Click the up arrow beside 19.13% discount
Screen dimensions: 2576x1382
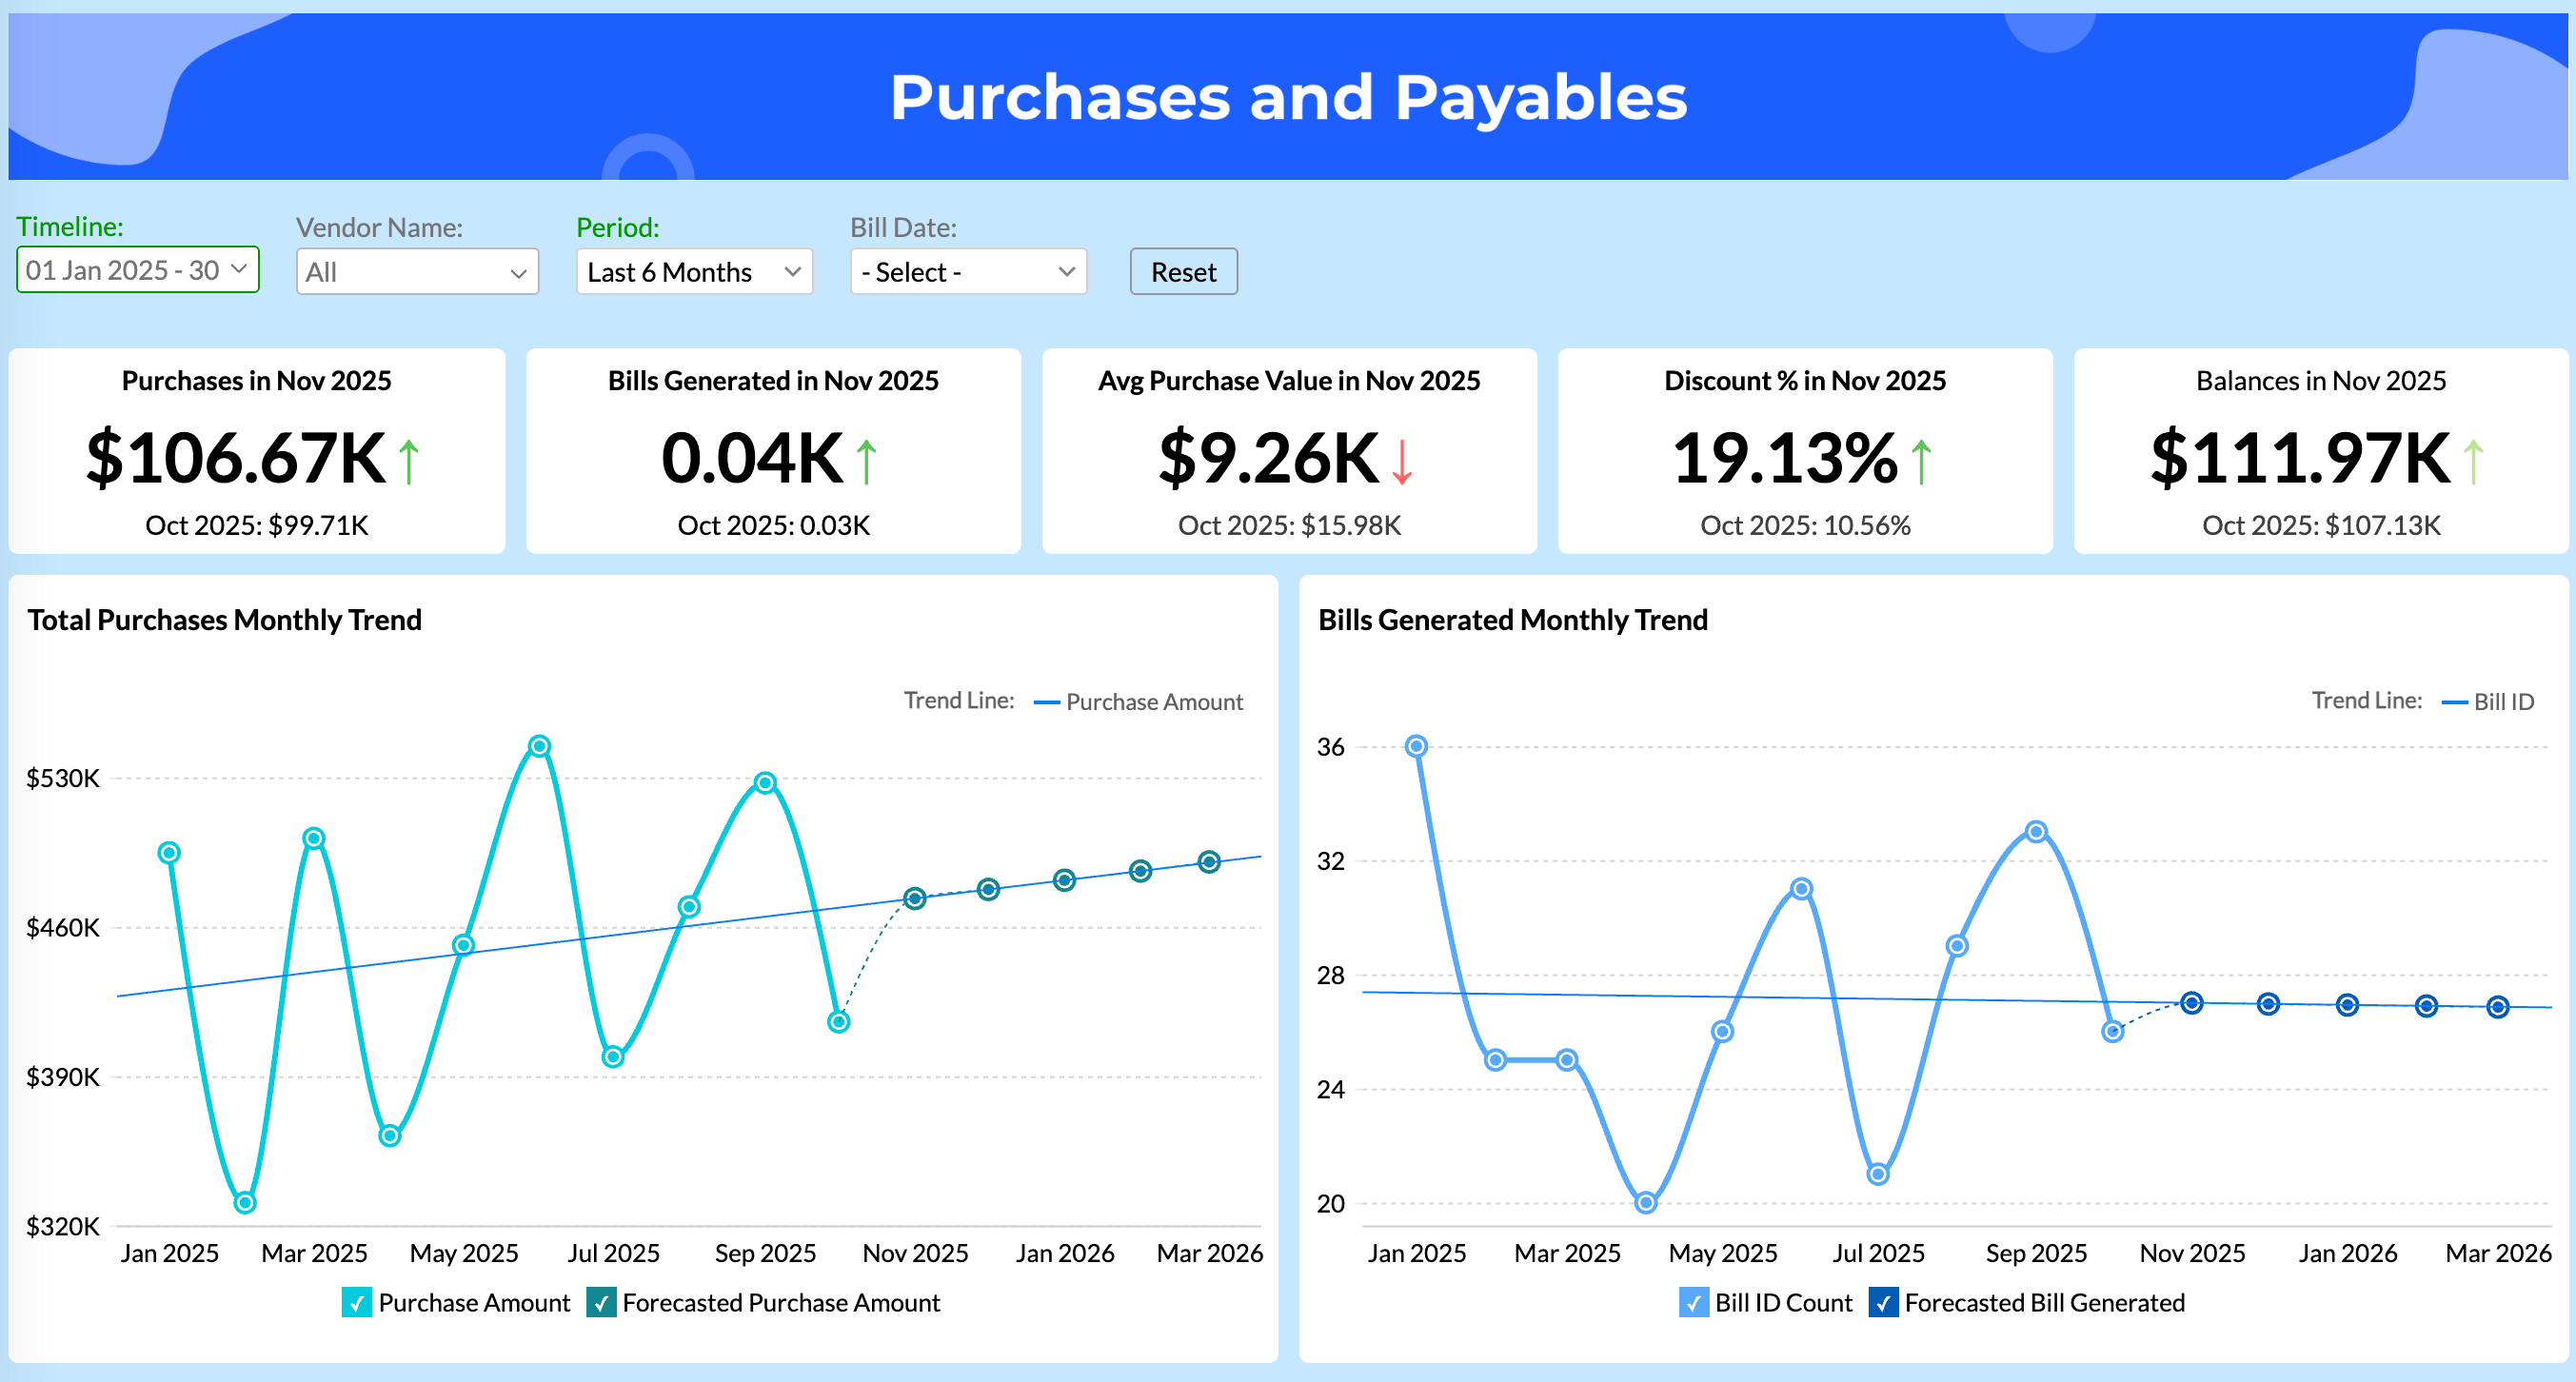point(1921,461)
